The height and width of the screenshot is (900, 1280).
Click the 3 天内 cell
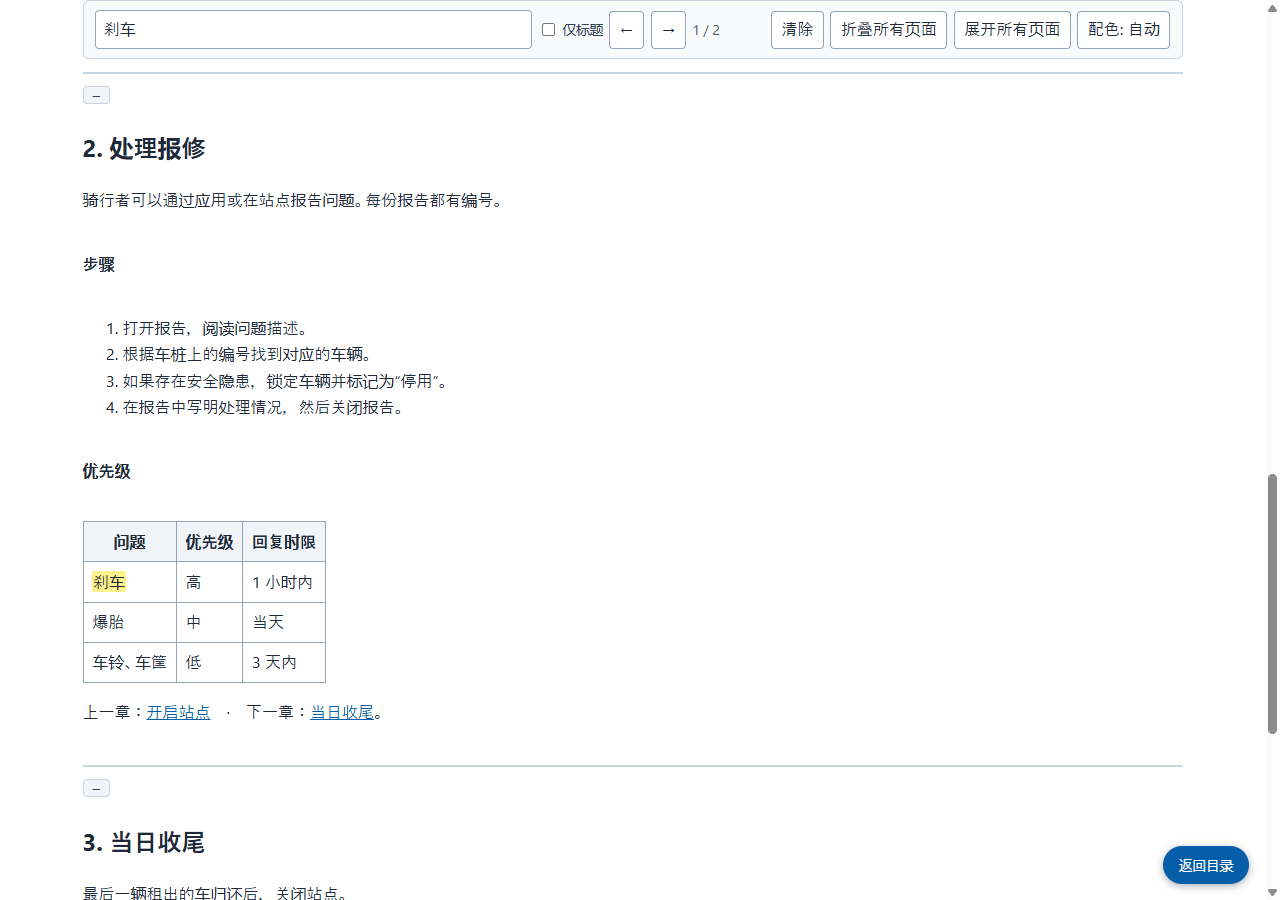click(x=283, y=662)
